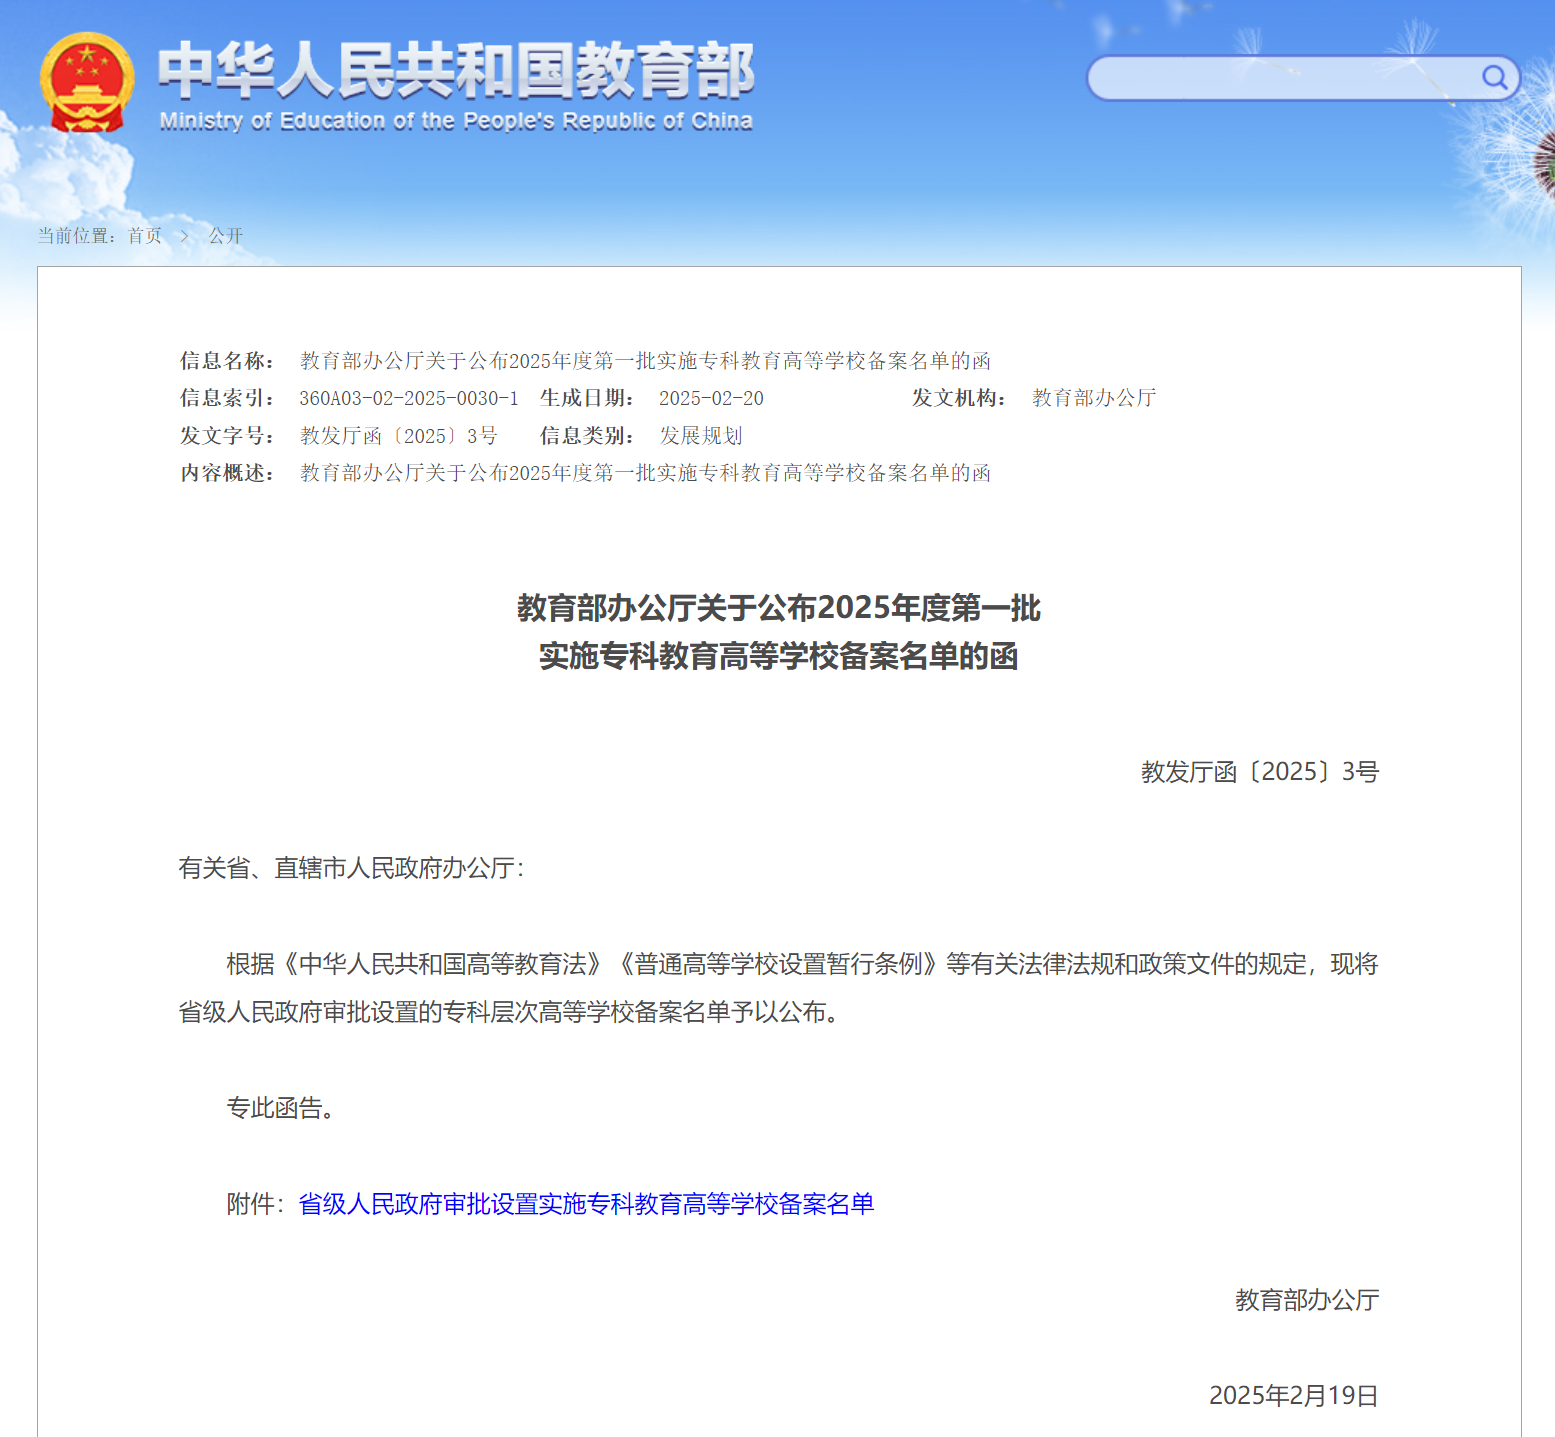The image size is (1555, 1437).
Task: Click the issuing agency value 教育部办公厅
Action: tap(1094, 398)
